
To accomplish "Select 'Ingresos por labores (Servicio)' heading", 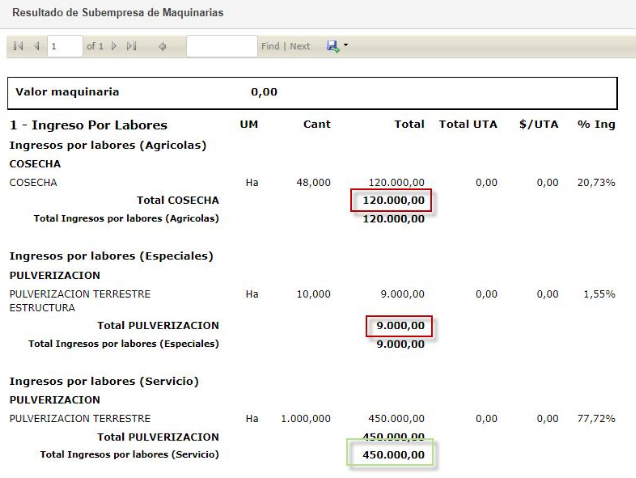I will click(x=104, y=381).
